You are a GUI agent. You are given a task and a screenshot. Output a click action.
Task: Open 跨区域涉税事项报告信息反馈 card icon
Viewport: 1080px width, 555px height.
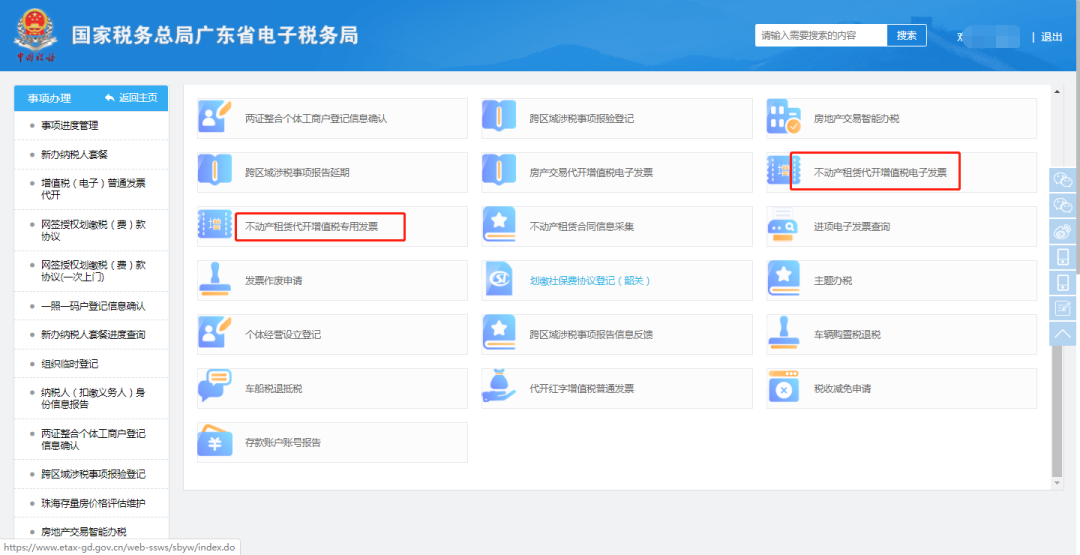click(499, 333)
